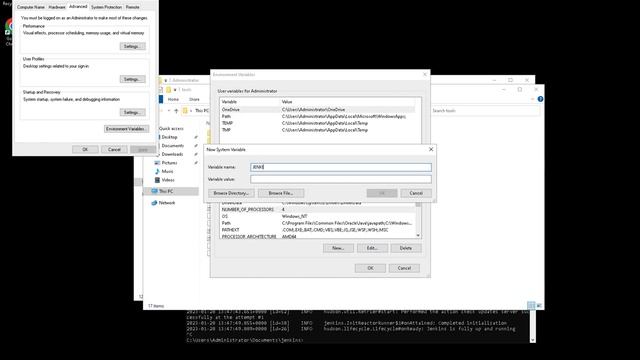
Task: Click Browse Directory button
Action: [231, 193]
